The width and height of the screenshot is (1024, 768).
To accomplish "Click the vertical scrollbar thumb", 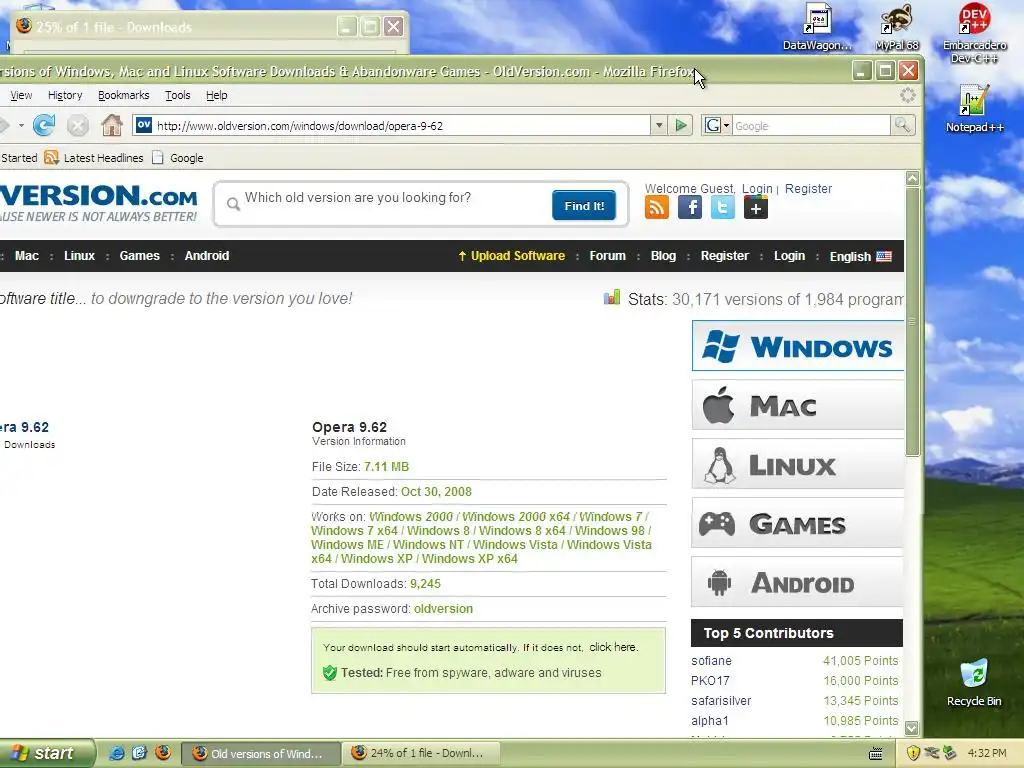I will (x=912, y=322).
